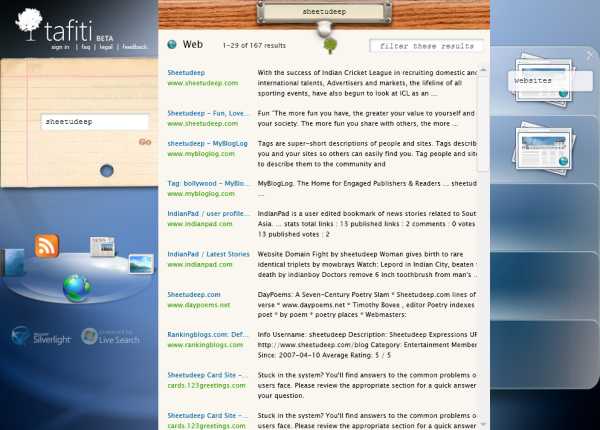
Task: Open the first Sheetudeep result title
Action: pos(186,73)
